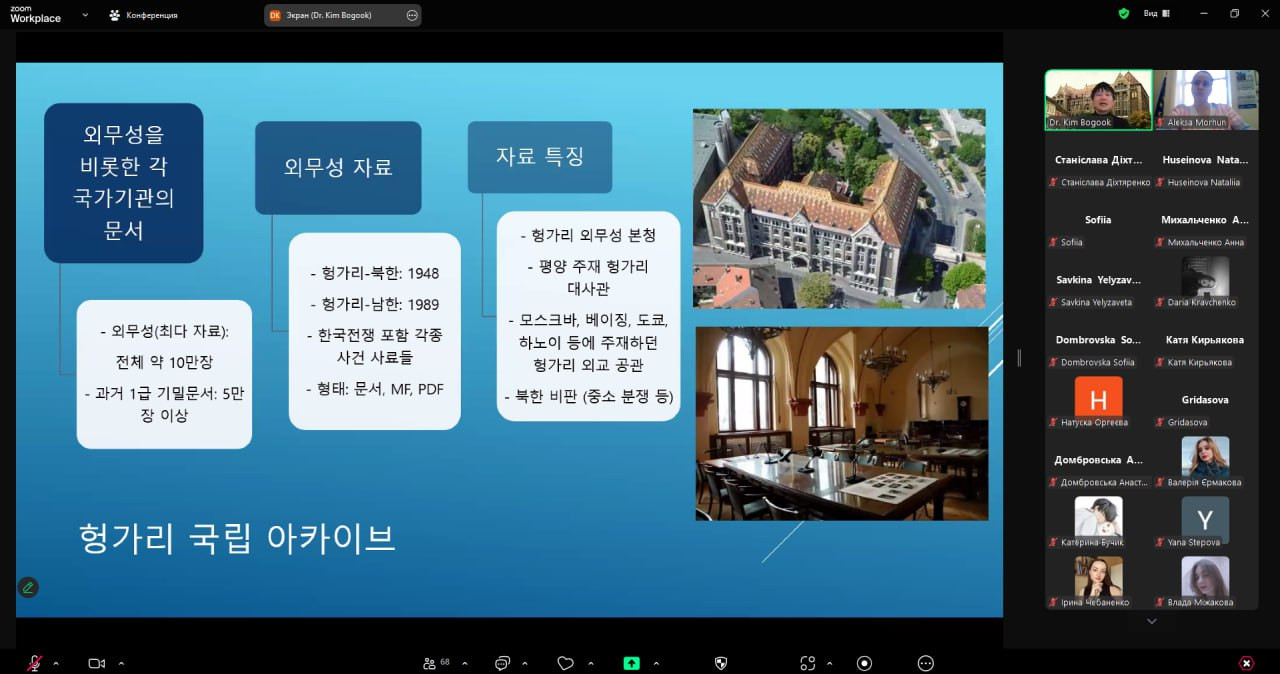This screenshot has width=1280, height=674.
Task: Toggle meeting recording
Action: (x=865, y=663)
